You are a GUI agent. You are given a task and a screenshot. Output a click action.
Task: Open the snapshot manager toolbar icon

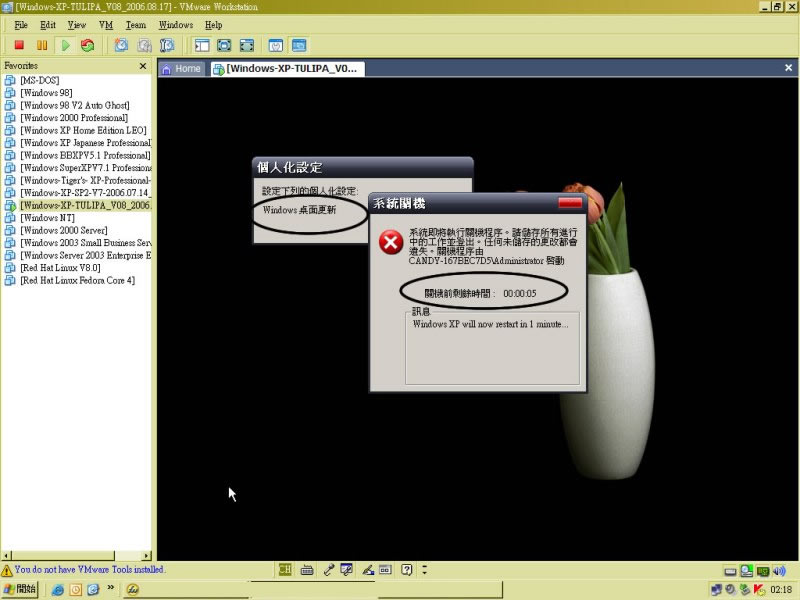167,45
